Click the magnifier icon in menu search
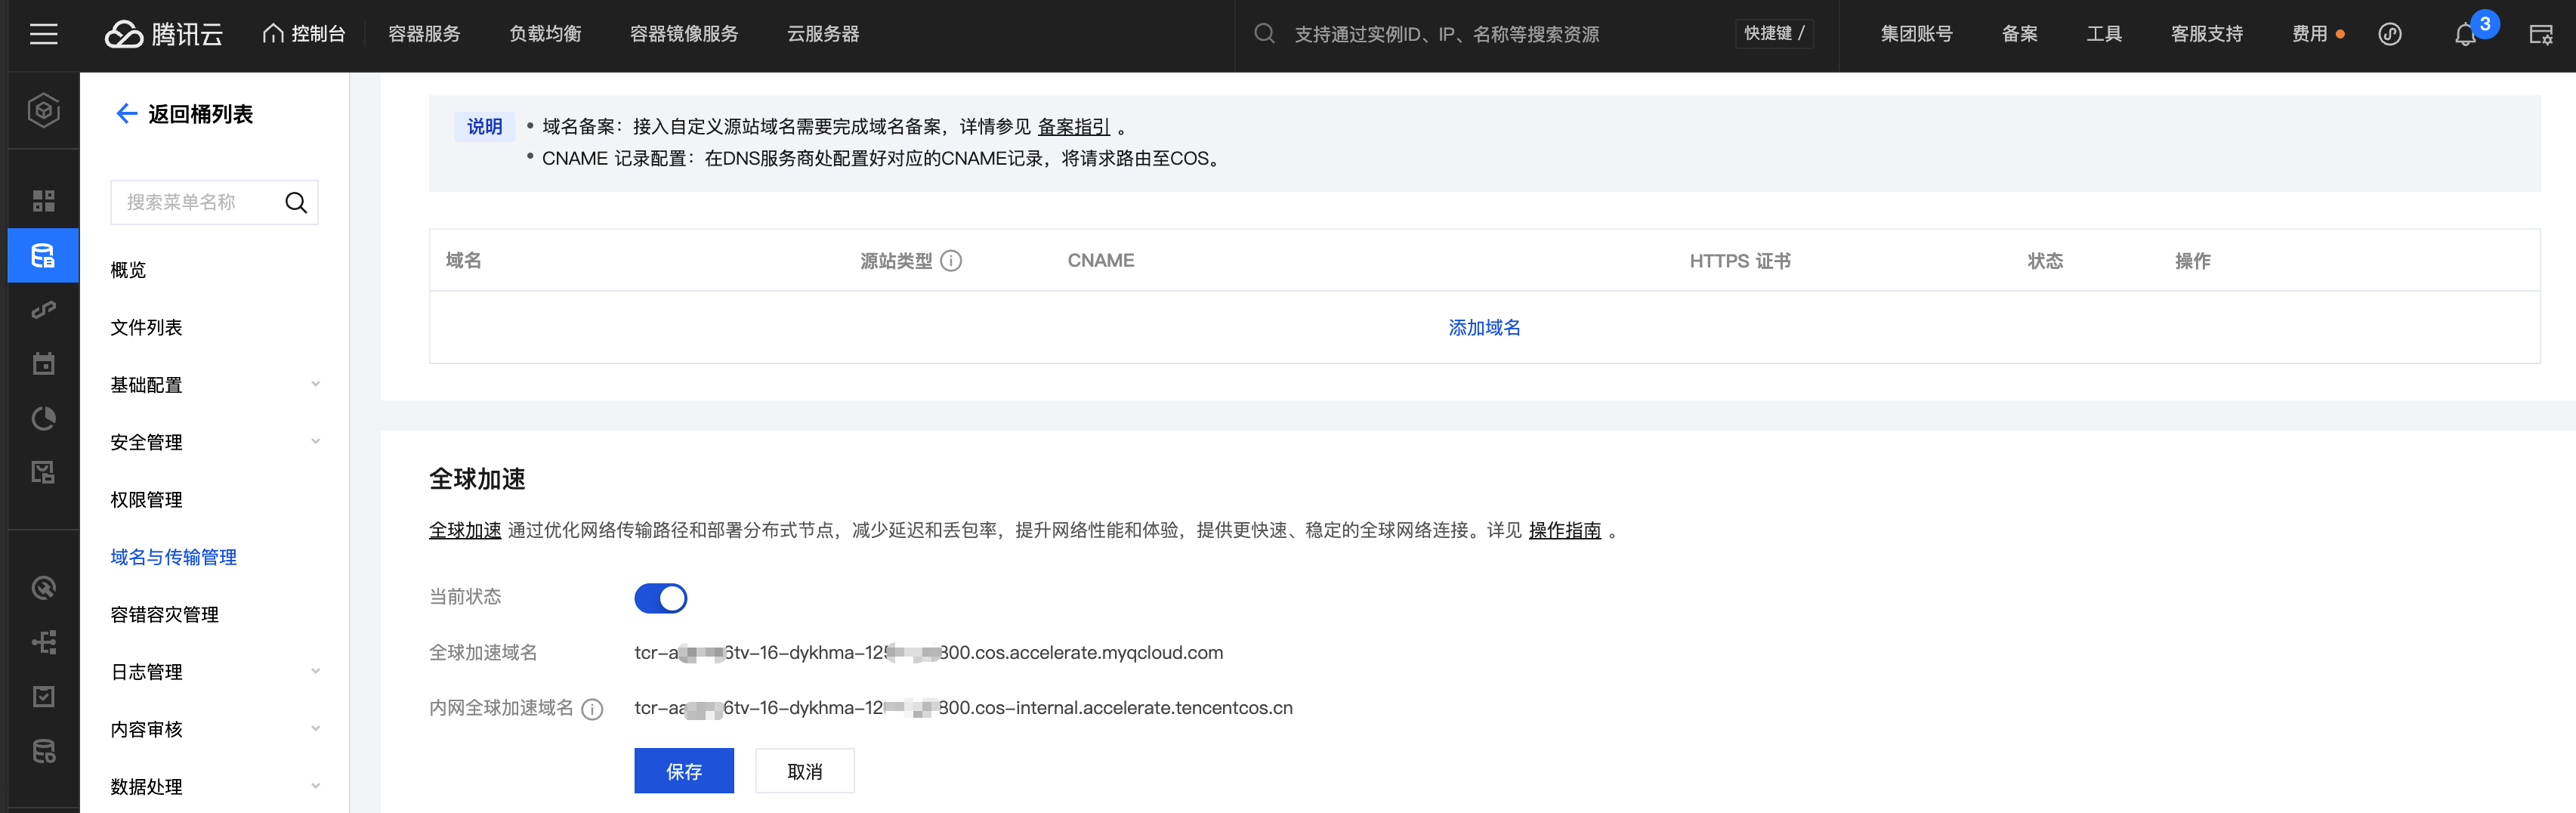 295,203
